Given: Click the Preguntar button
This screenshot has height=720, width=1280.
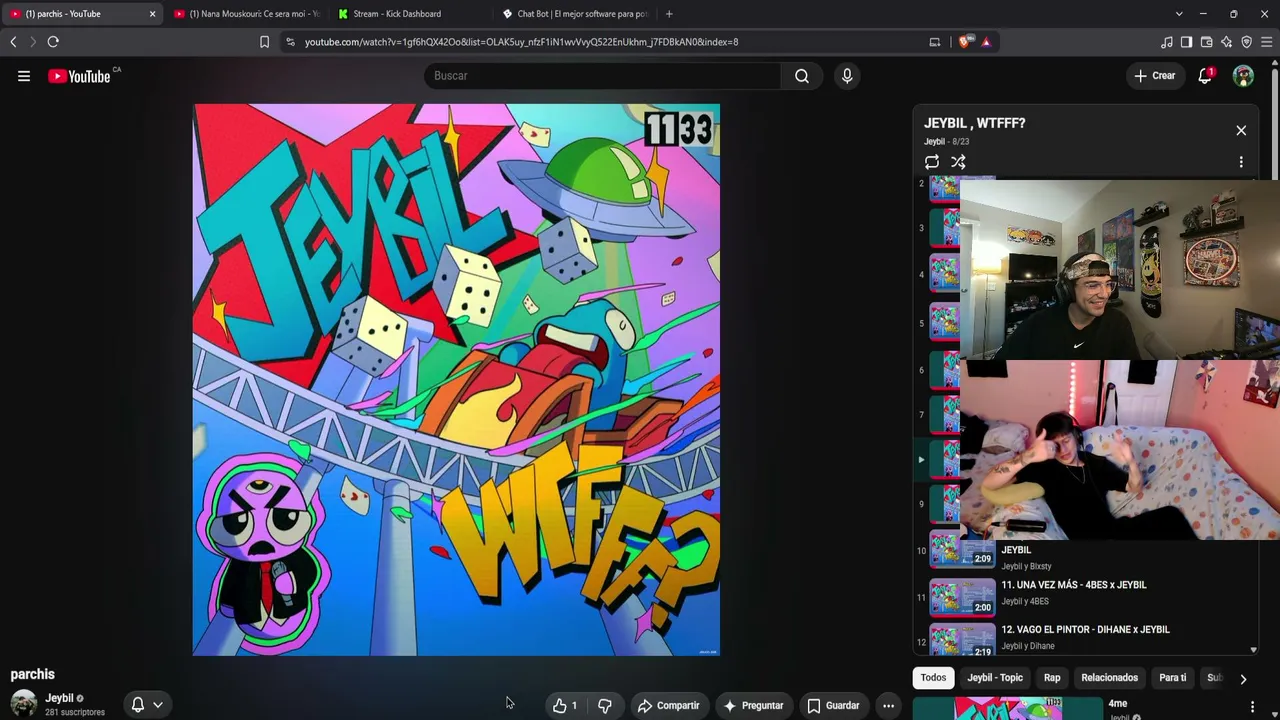Looking at the screenshot, I should click(x=753, y=706).
